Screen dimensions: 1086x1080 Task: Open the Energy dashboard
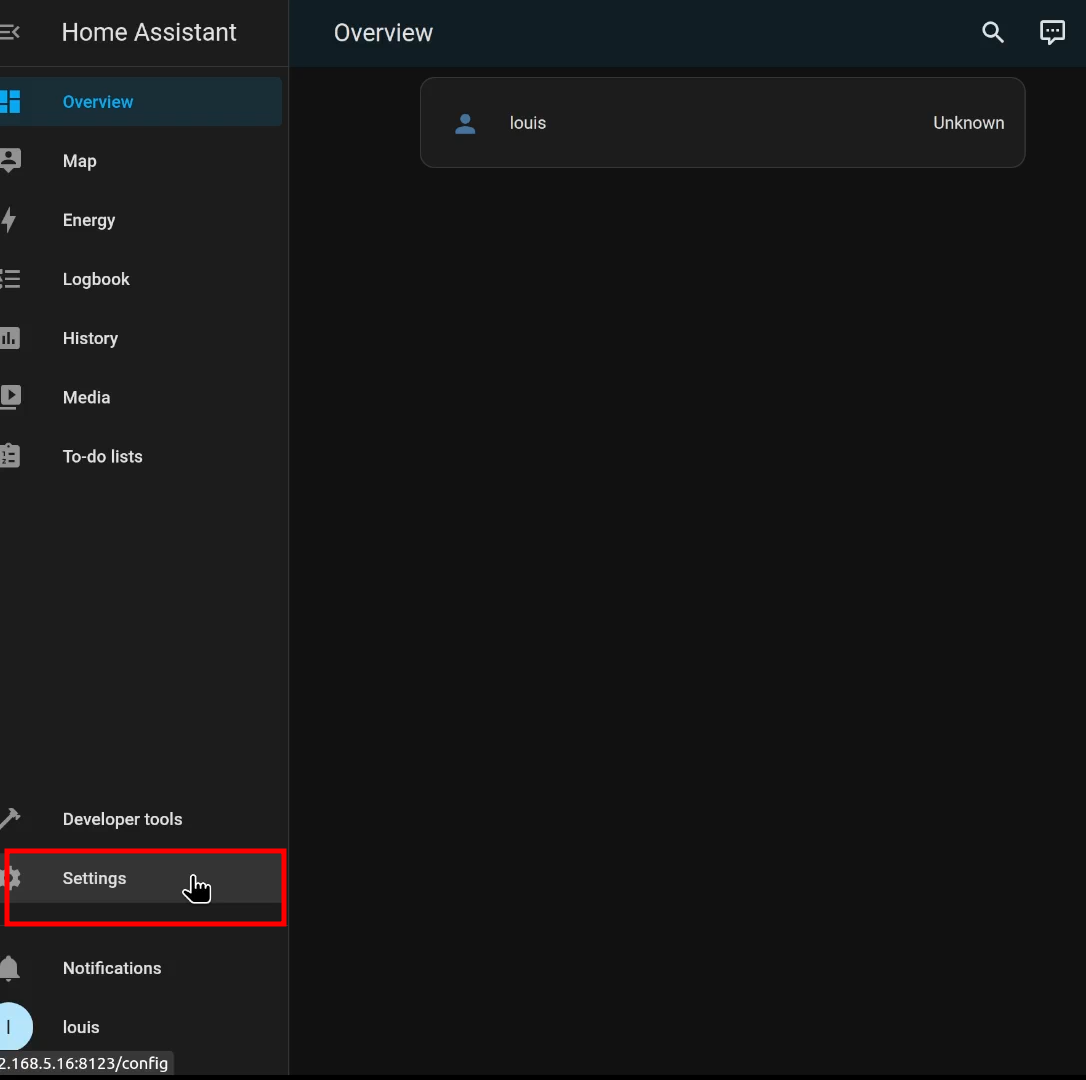pyautogui.click(x=141, y=220)
